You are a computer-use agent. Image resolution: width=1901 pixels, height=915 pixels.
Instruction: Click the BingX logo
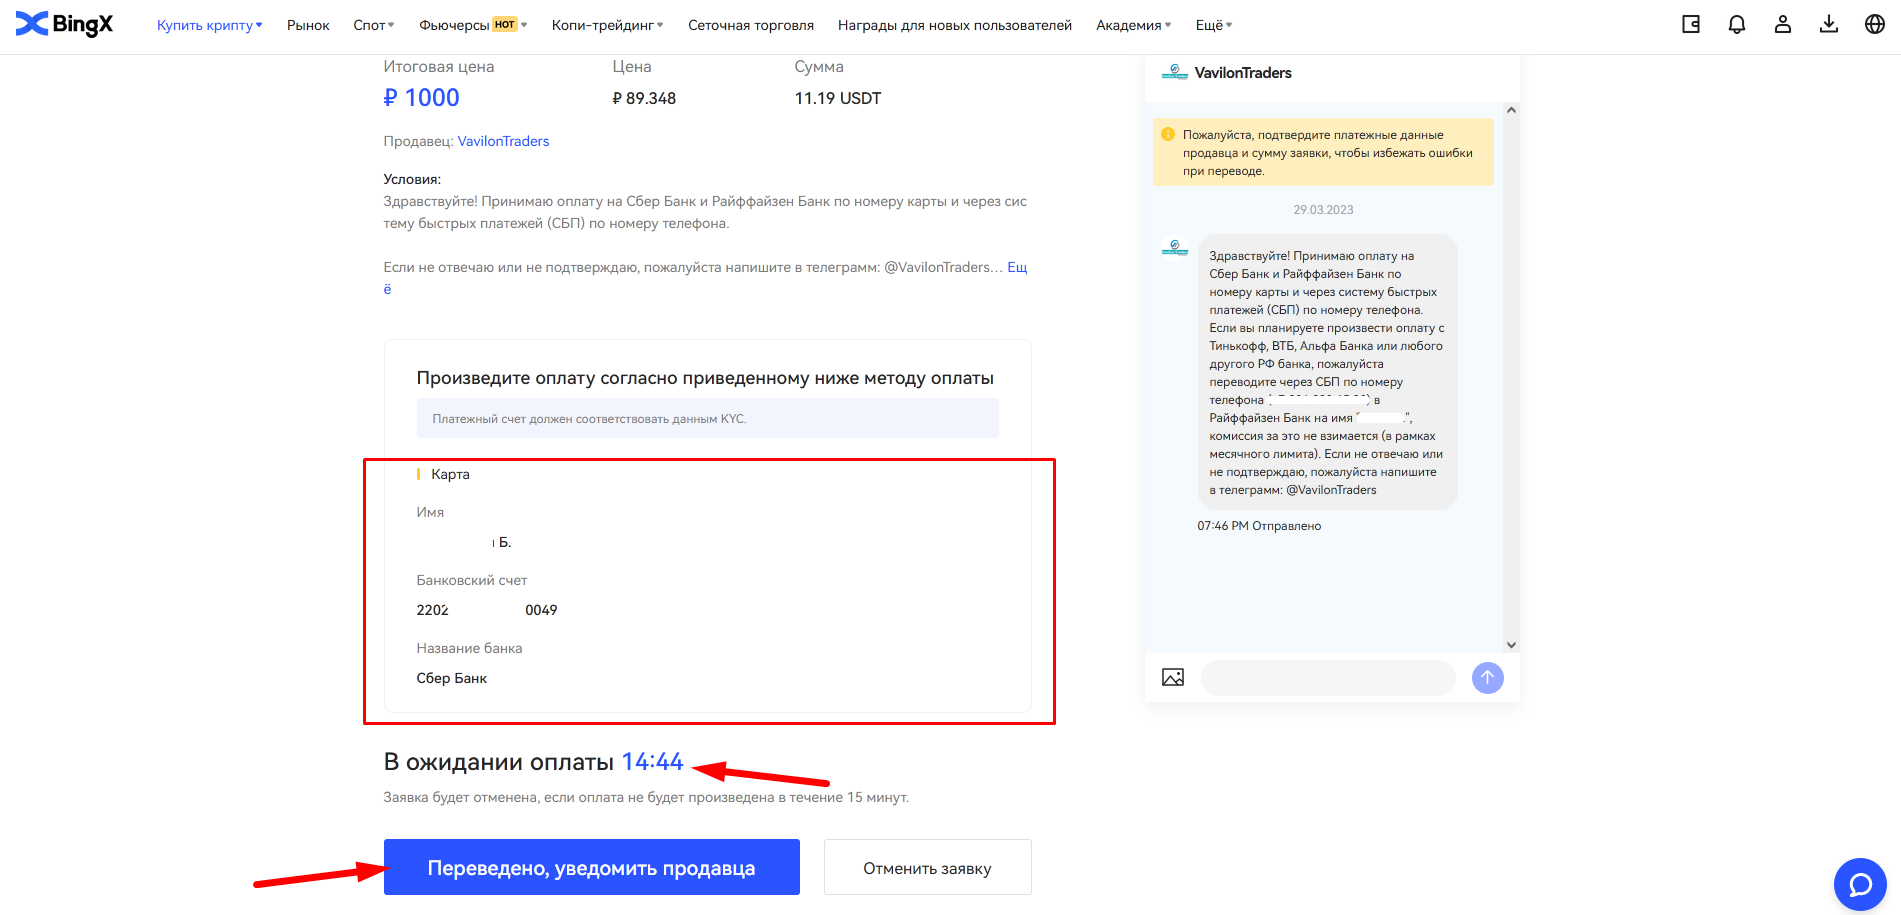click(x=65, y=24)
